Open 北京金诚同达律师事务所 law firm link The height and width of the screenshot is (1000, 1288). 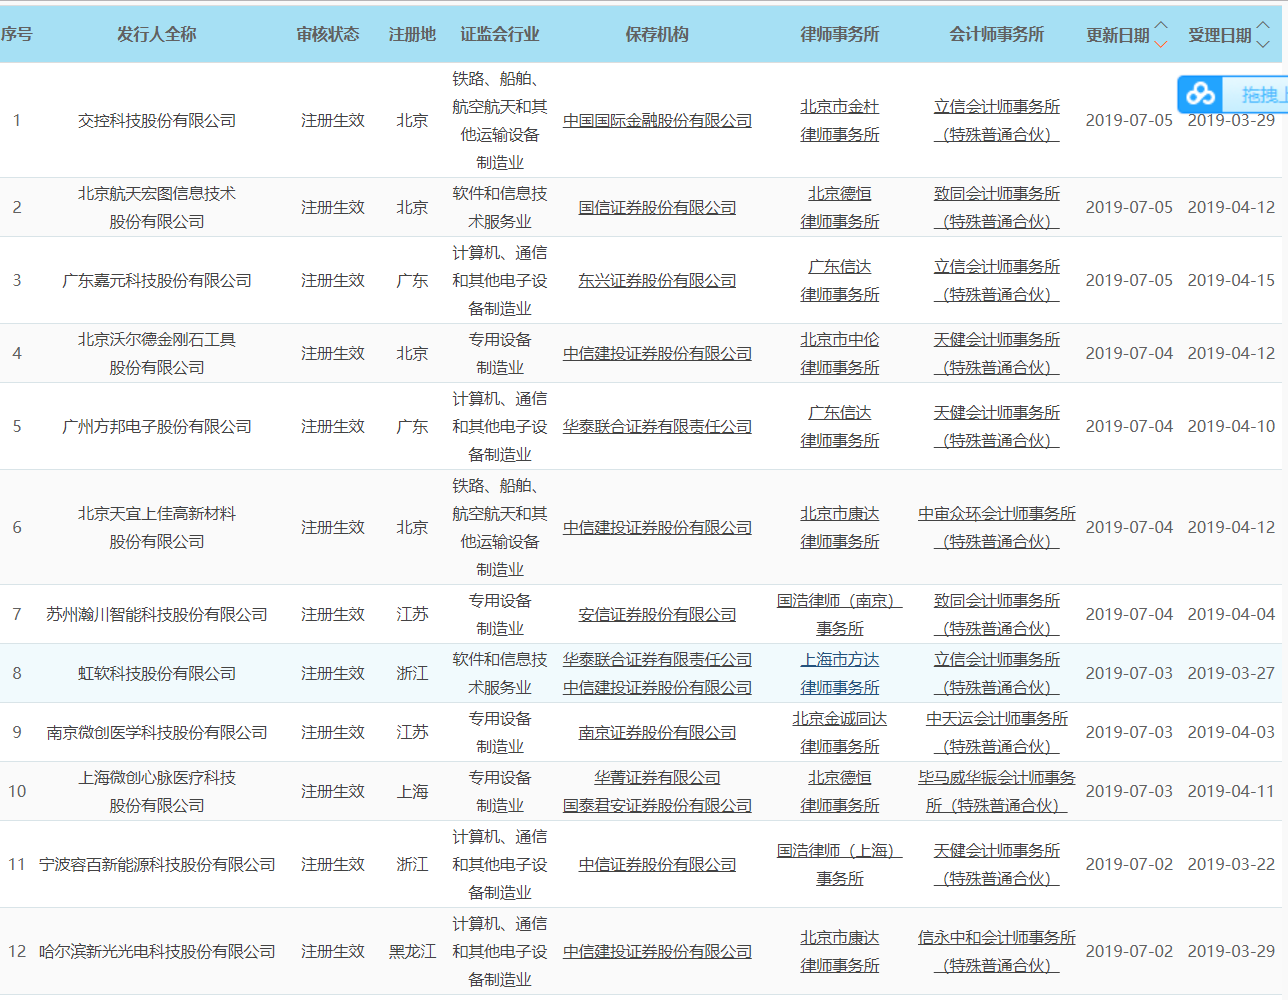pos(840,732)
